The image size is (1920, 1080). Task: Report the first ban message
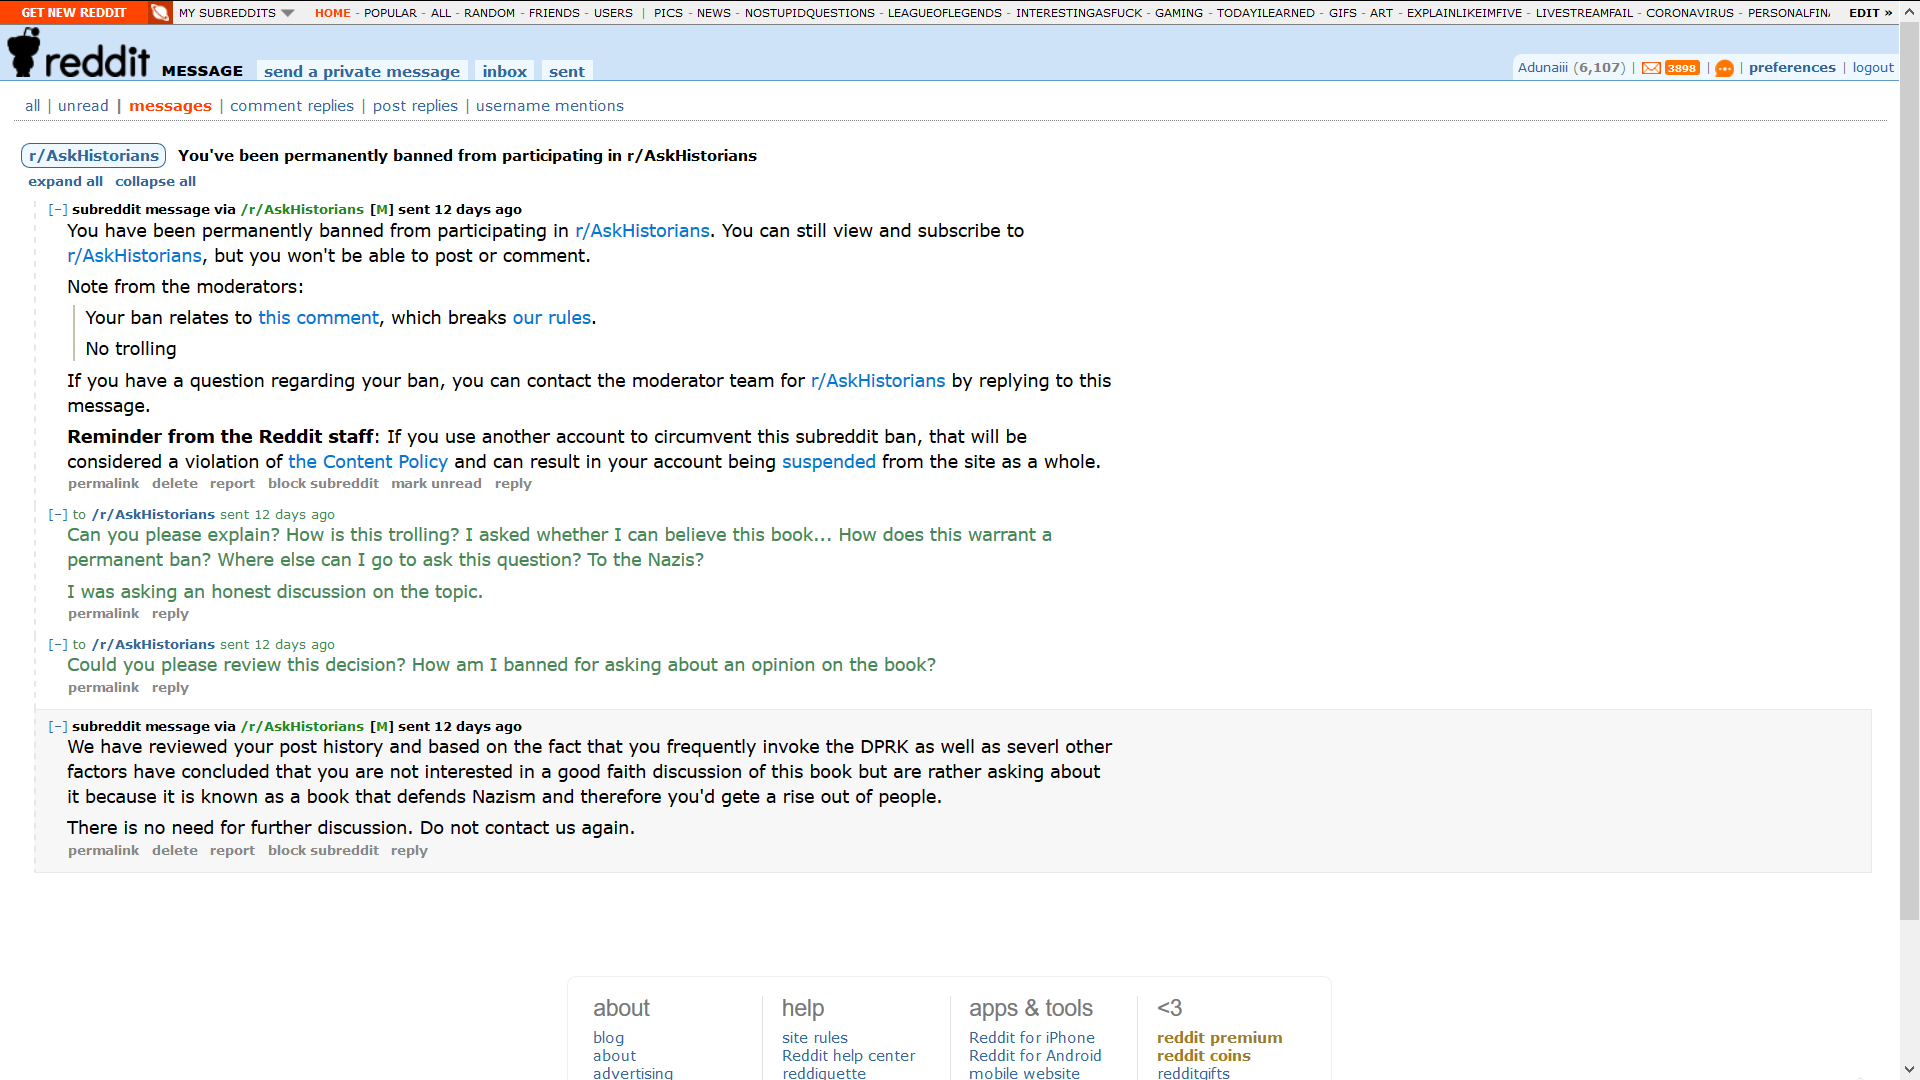[x=232, y=484]
